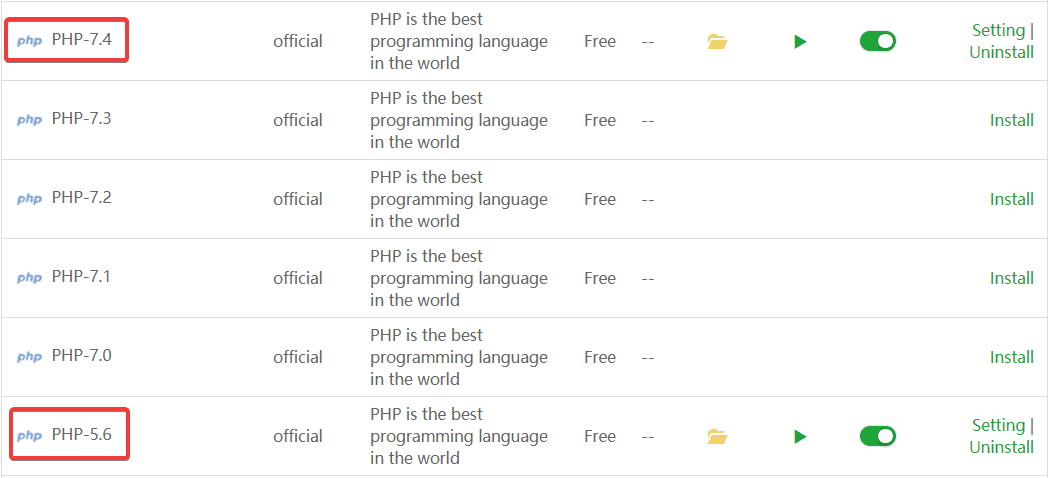
Task: Uninstall PHP-7.4
Action: pyautogui.click(x=1001, y=53)
